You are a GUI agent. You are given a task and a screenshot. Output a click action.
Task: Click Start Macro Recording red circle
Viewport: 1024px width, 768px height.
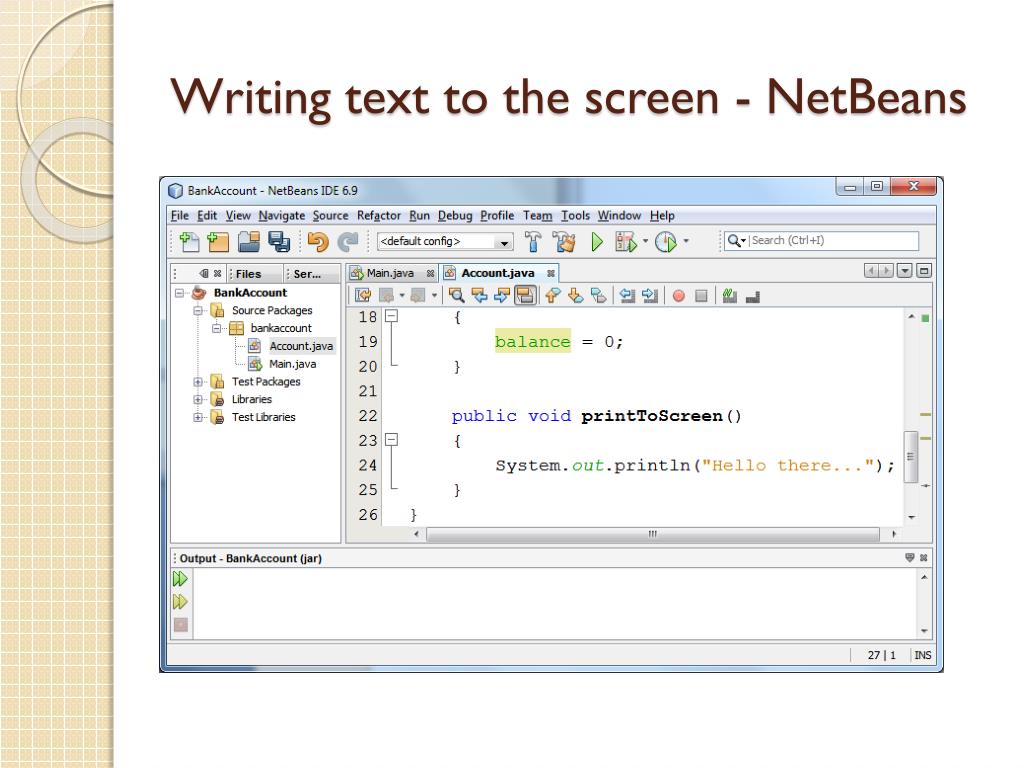679,296
